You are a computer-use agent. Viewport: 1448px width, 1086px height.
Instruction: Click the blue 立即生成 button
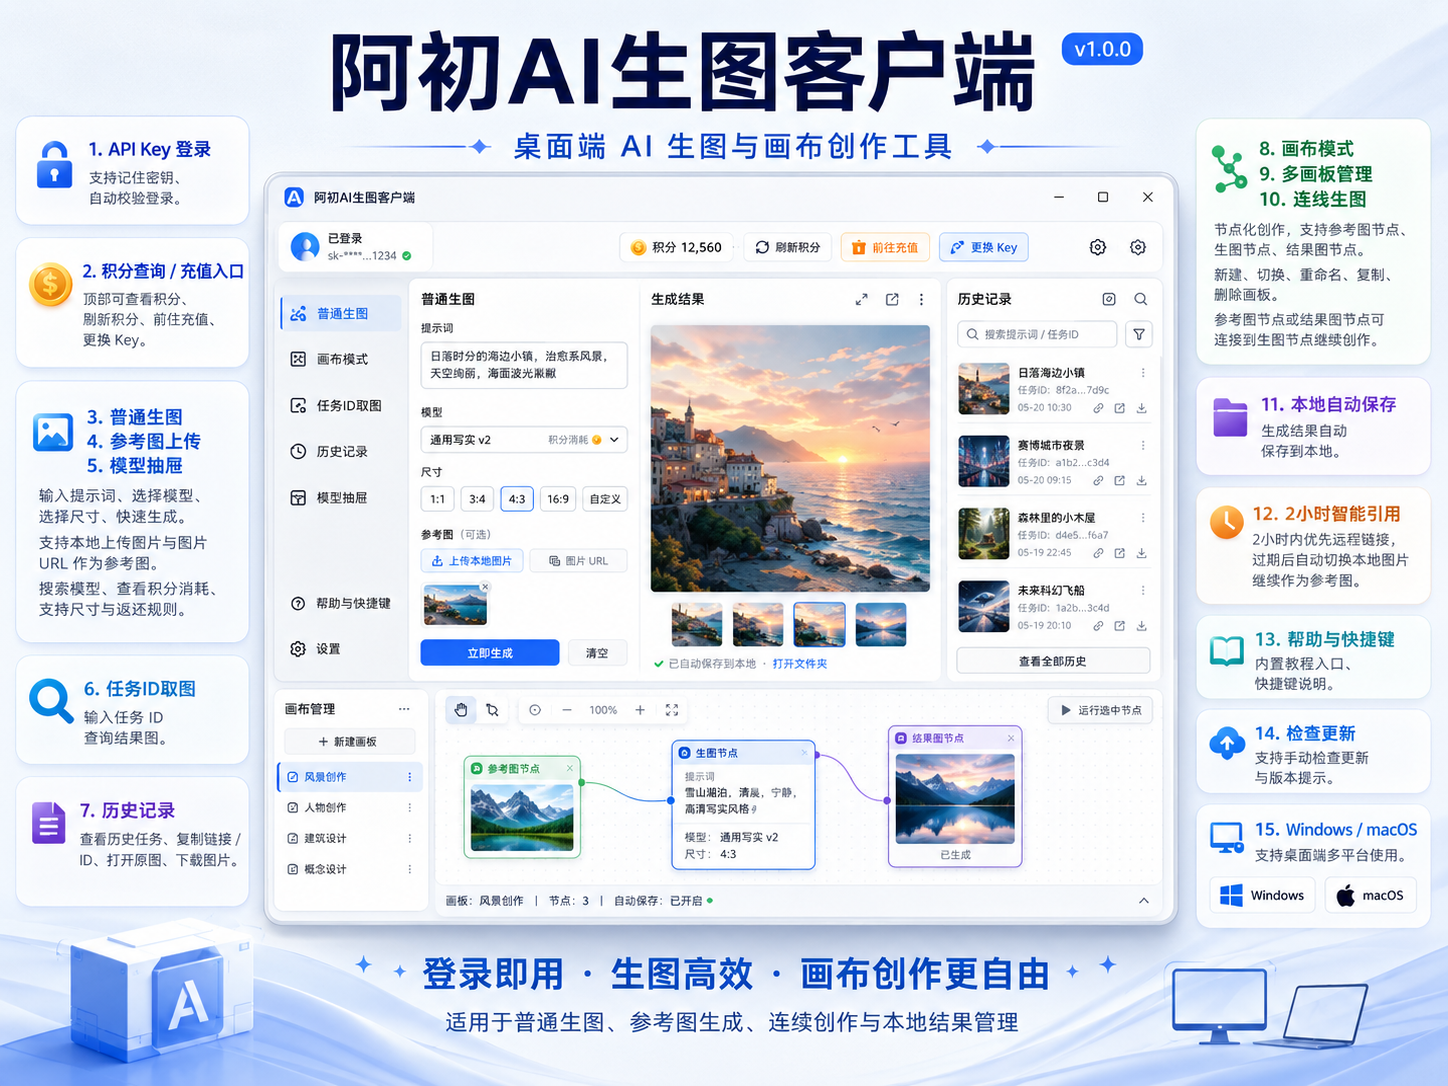click(490, 653)
